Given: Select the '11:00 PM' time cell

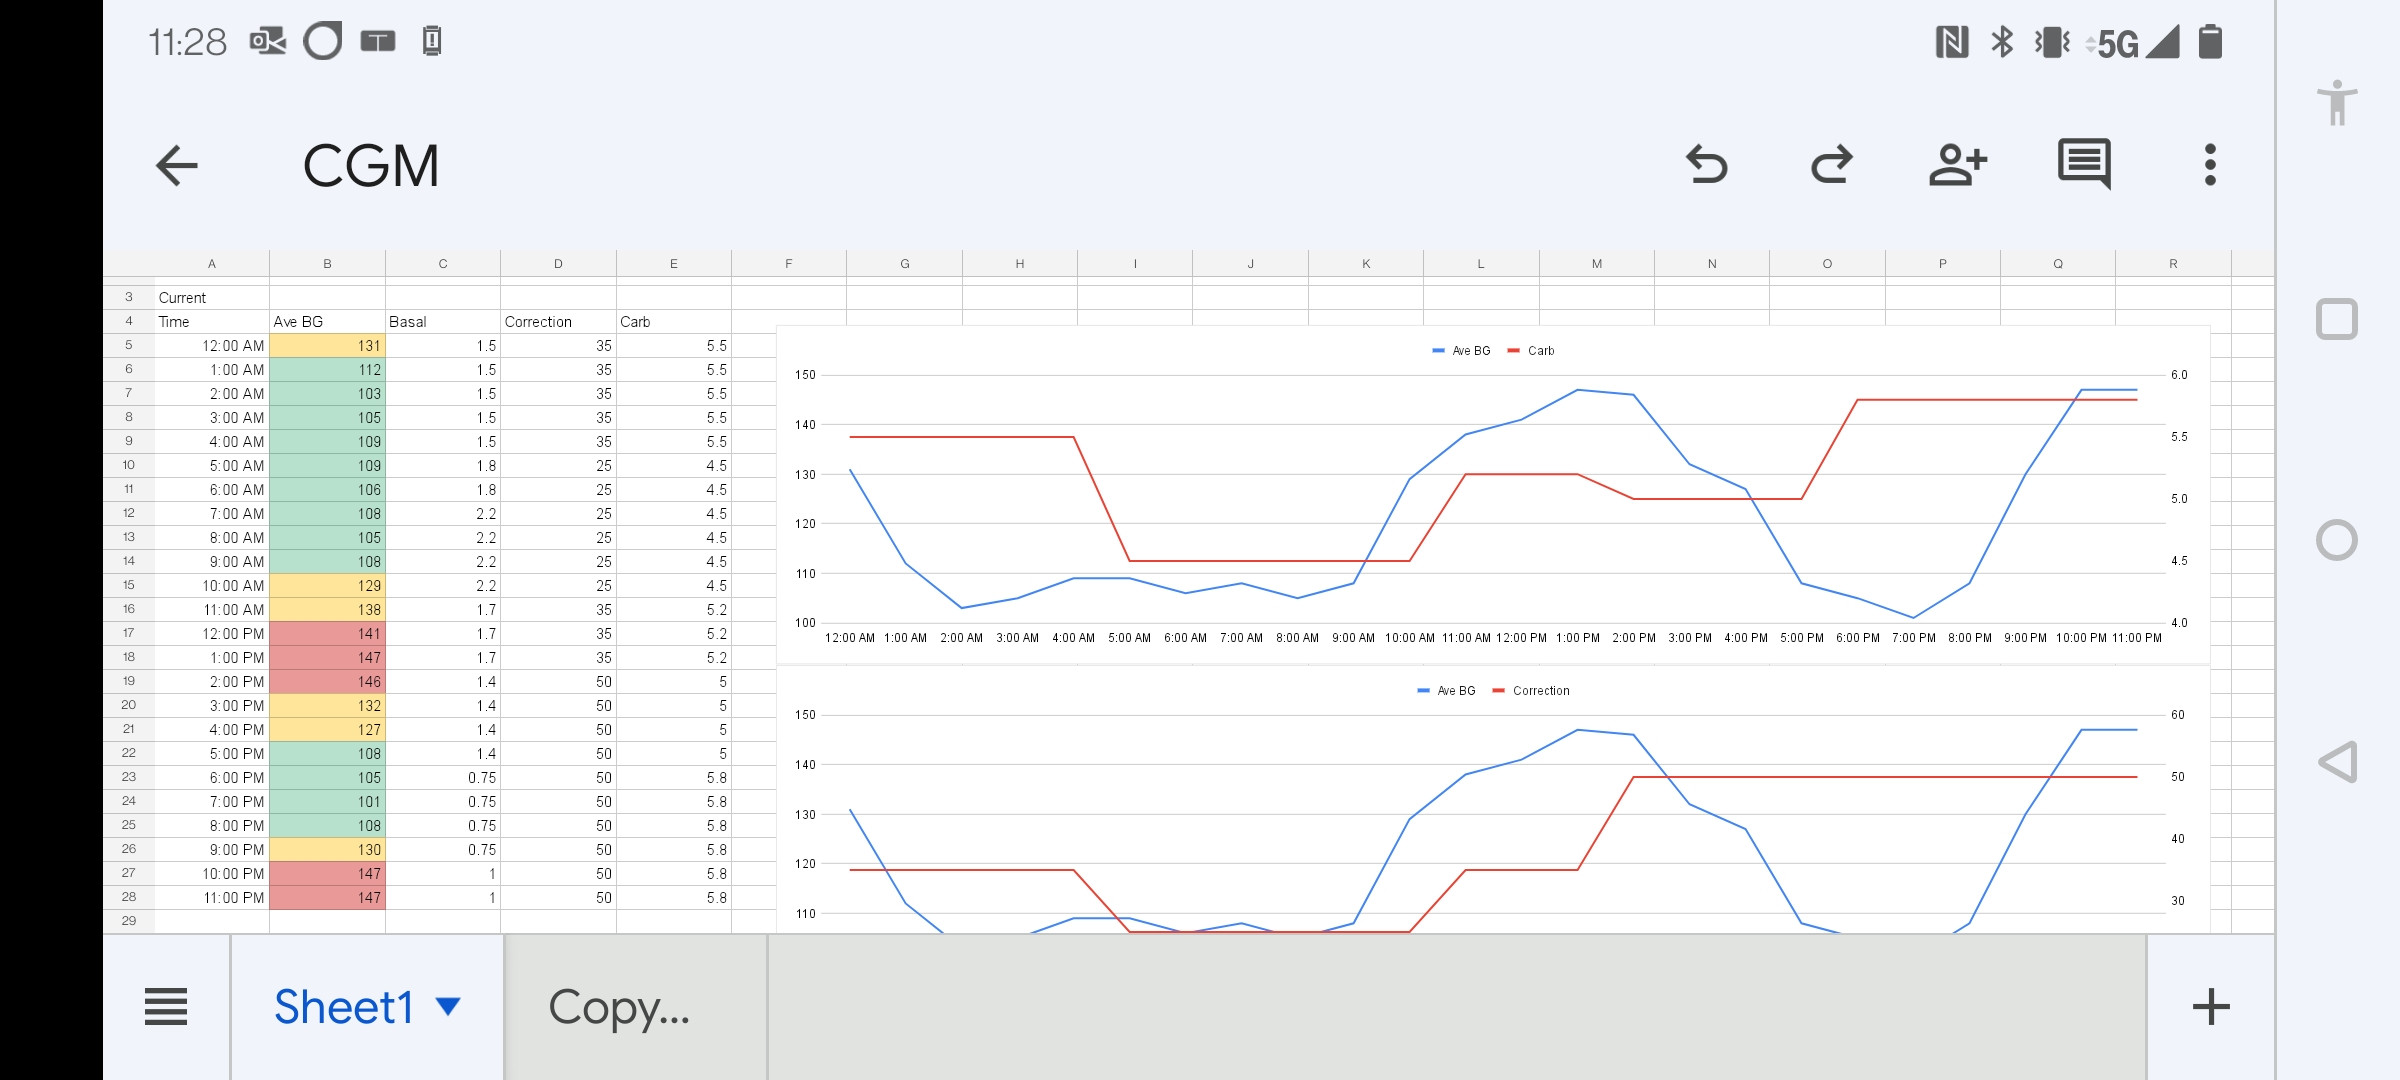Looking at the screenshot, I should [x=211, y=898].
